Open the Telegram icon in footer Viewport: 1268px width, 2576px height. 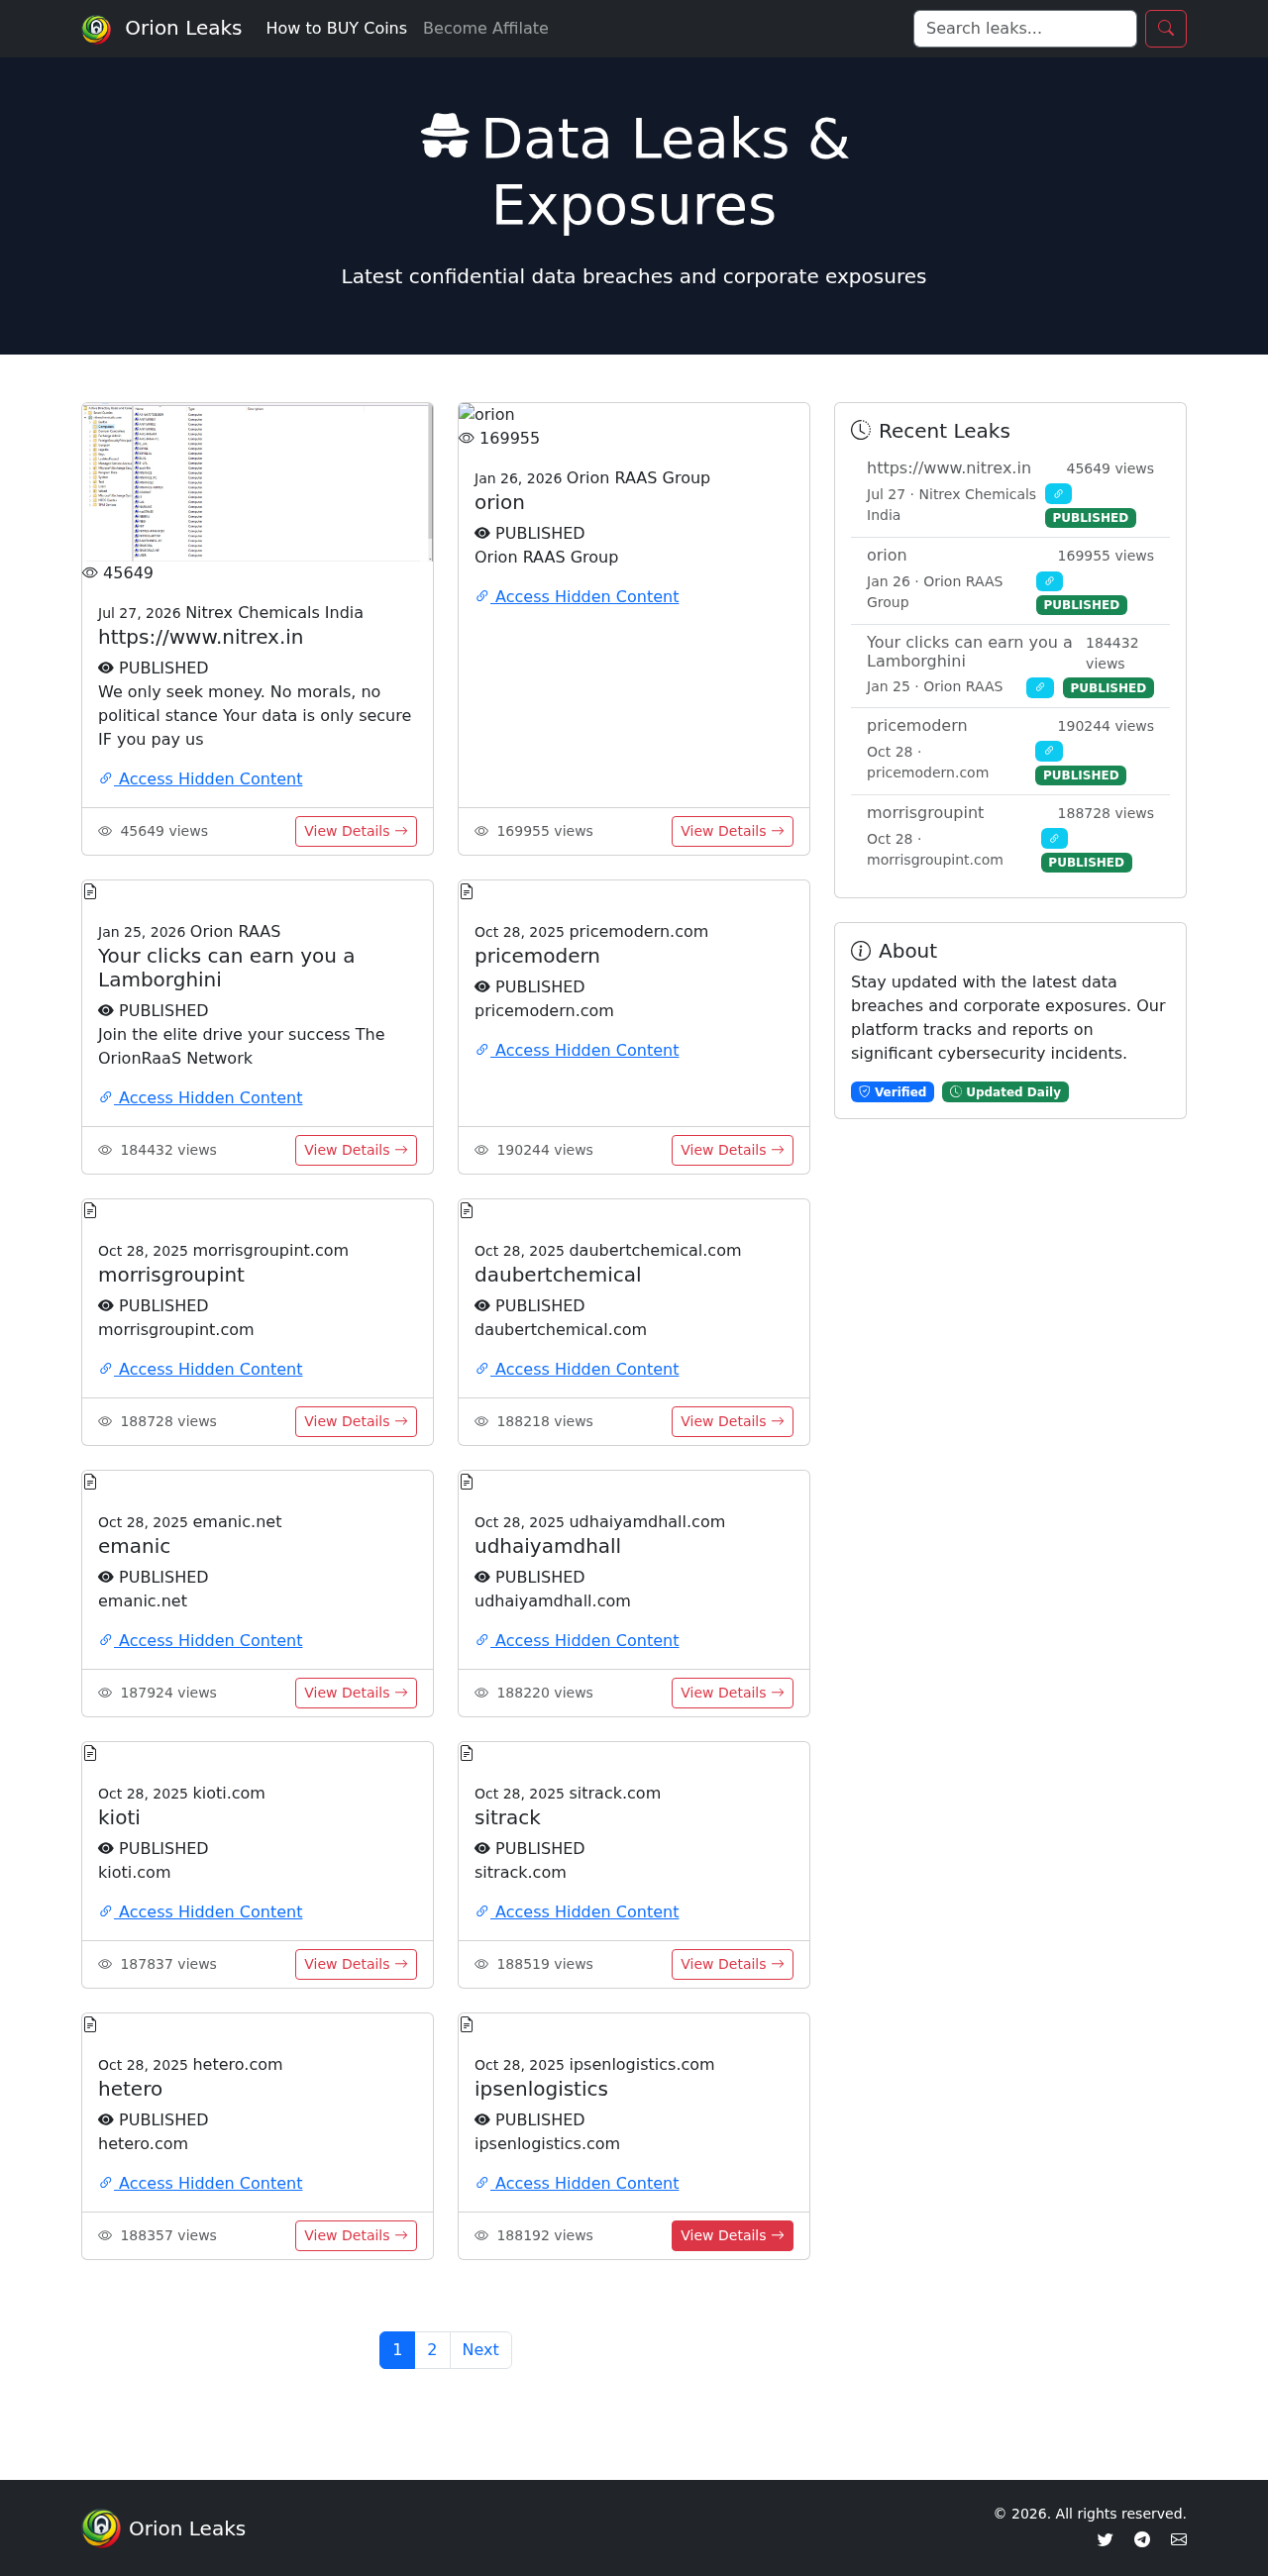(x=1142, y=2539)
